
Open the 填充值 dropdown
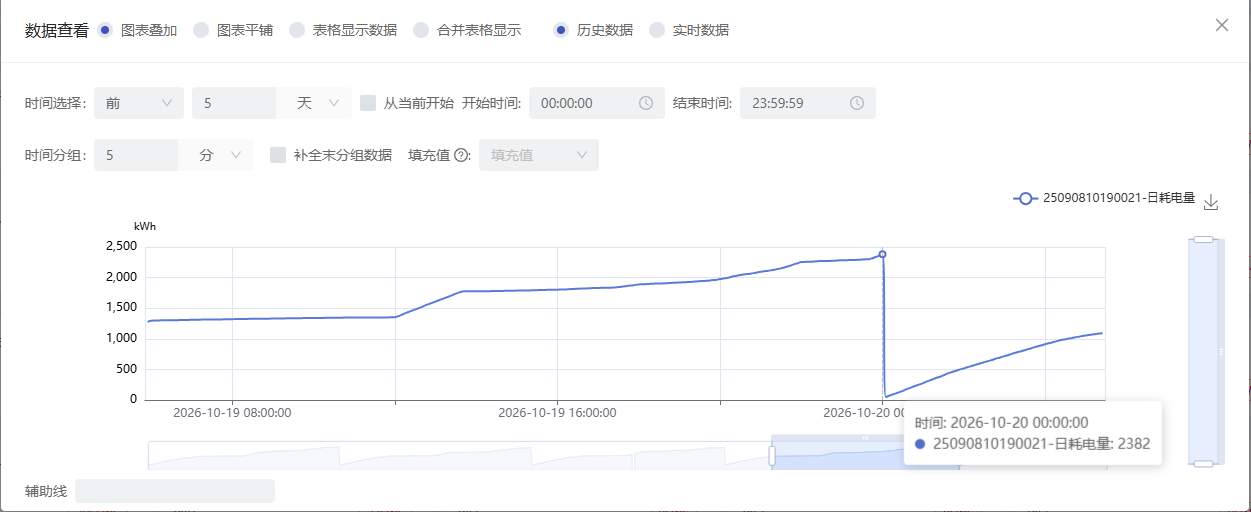pos(539,155)
